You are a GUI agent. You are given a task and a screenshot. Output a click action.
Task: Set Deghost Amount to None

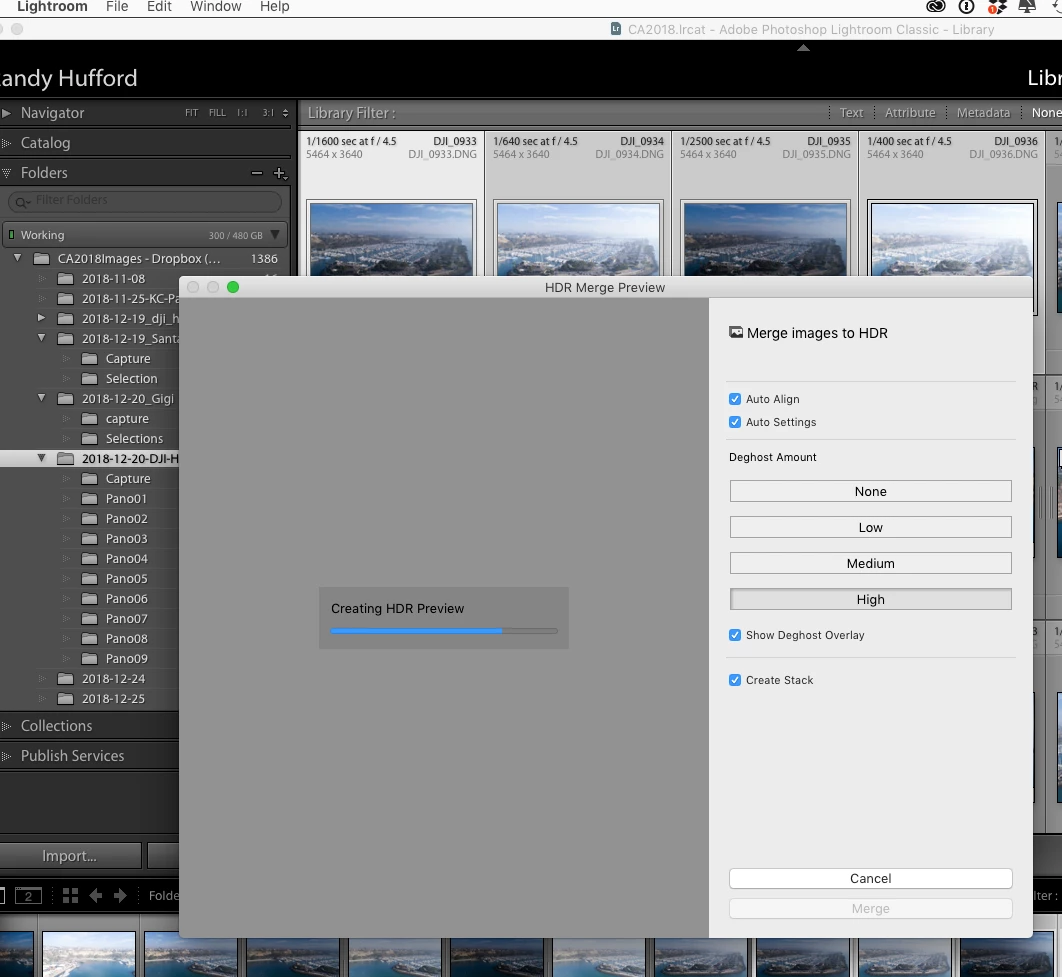870,492
